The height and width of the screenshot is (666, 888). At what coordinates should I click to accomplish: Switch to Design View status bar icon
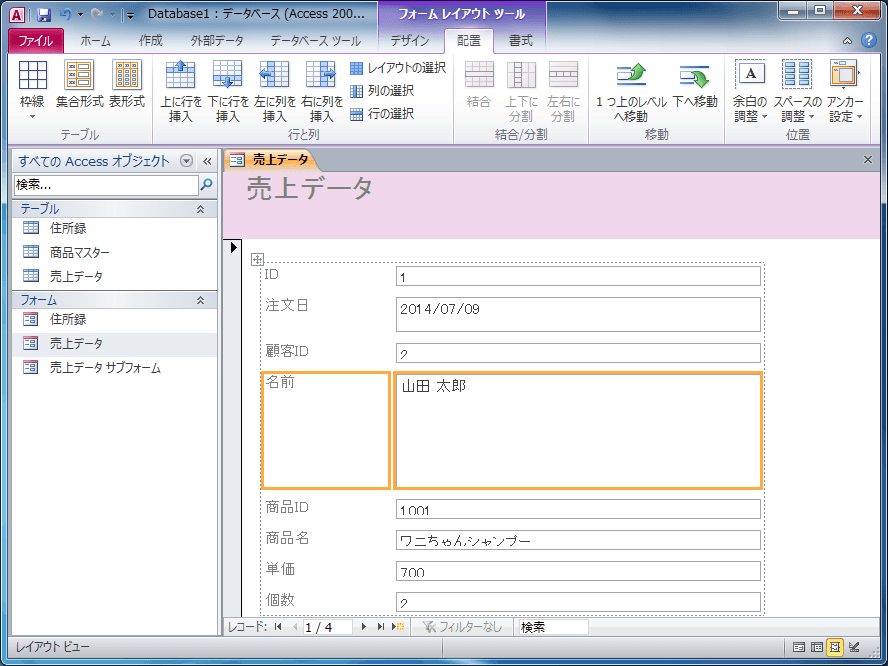coord(854,647)
